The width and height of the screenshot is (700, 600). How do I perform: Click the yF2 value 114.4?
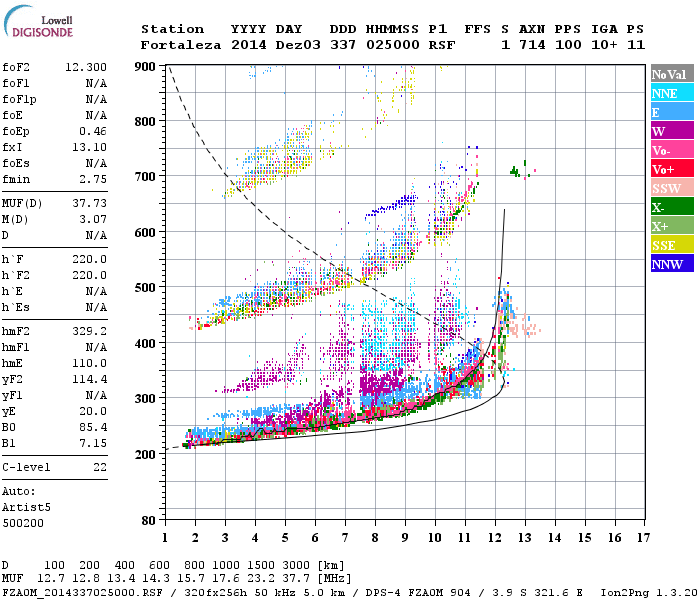[90, 379]
